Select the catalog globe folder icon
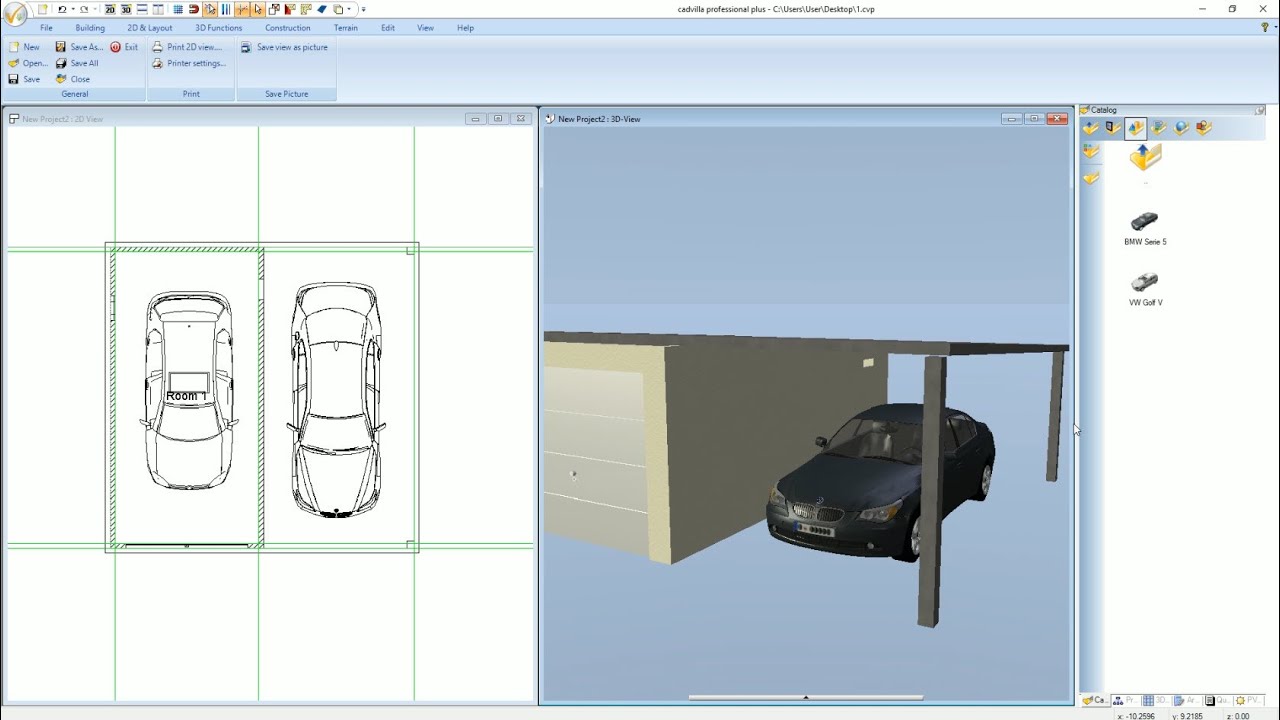1280x720 pixels. (x=1181, y=128)
